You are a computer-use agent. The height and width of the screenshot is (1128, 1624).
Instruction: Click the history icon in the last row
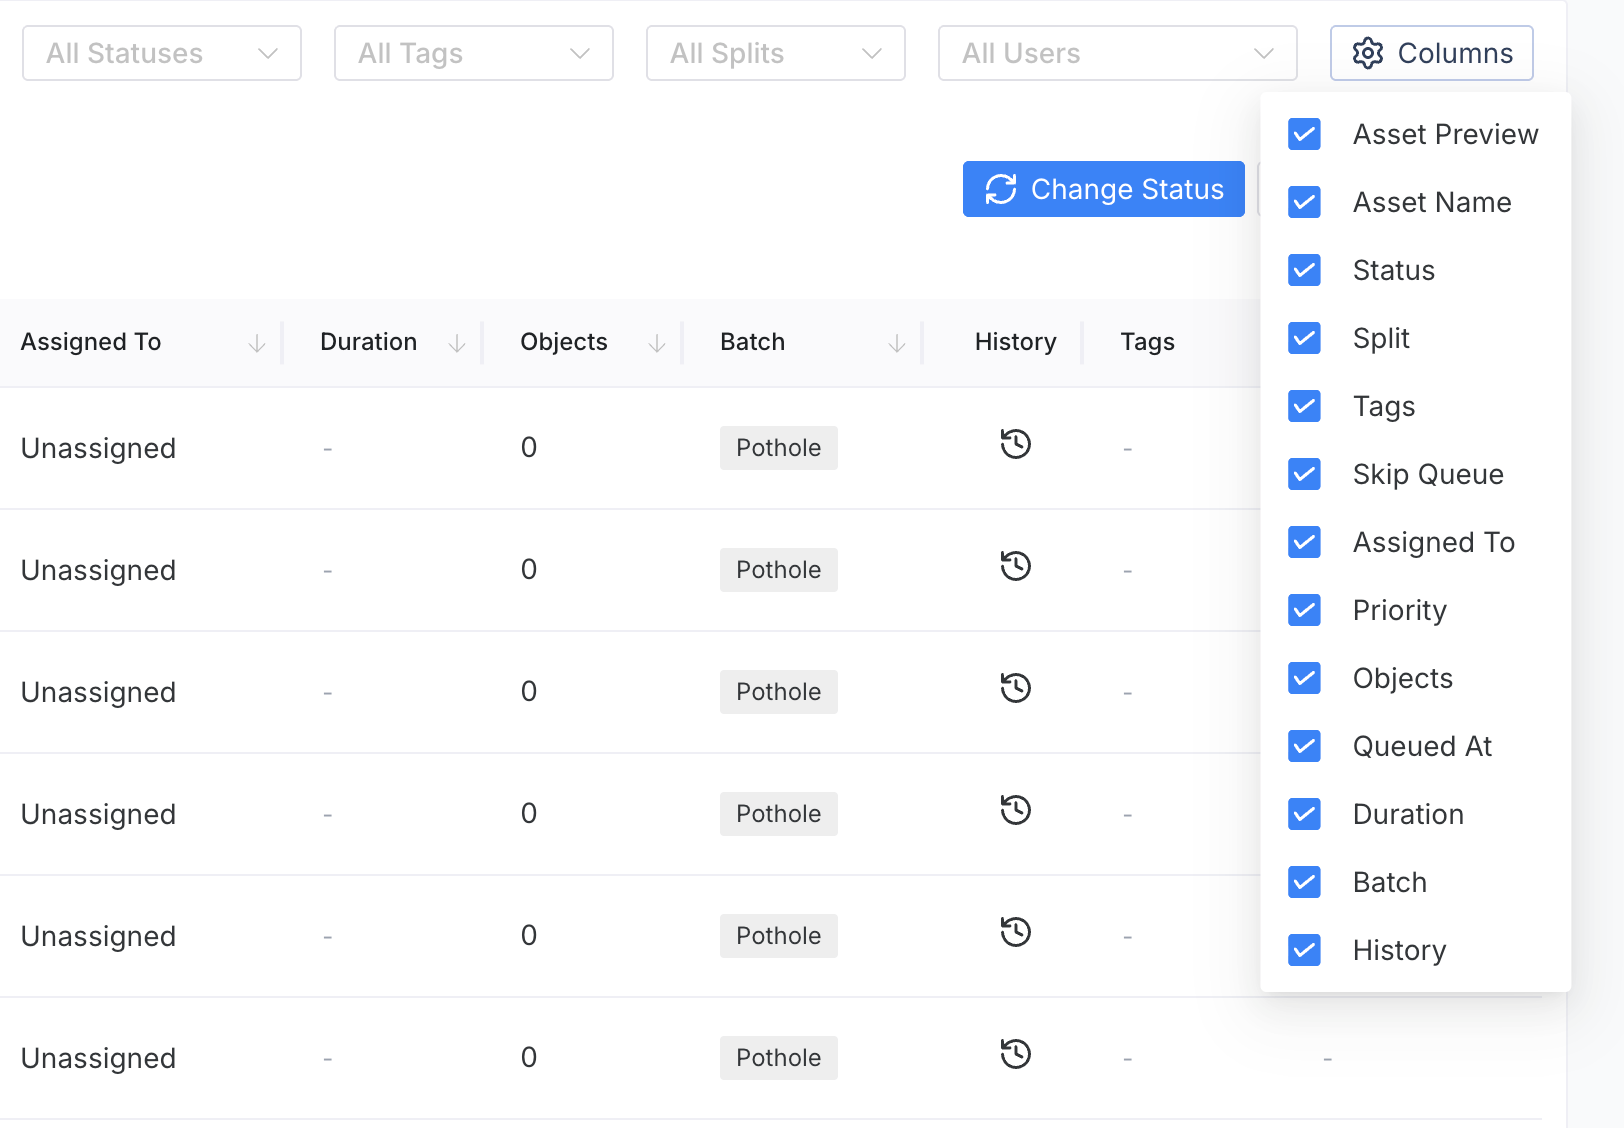tap(1015, 1054)
